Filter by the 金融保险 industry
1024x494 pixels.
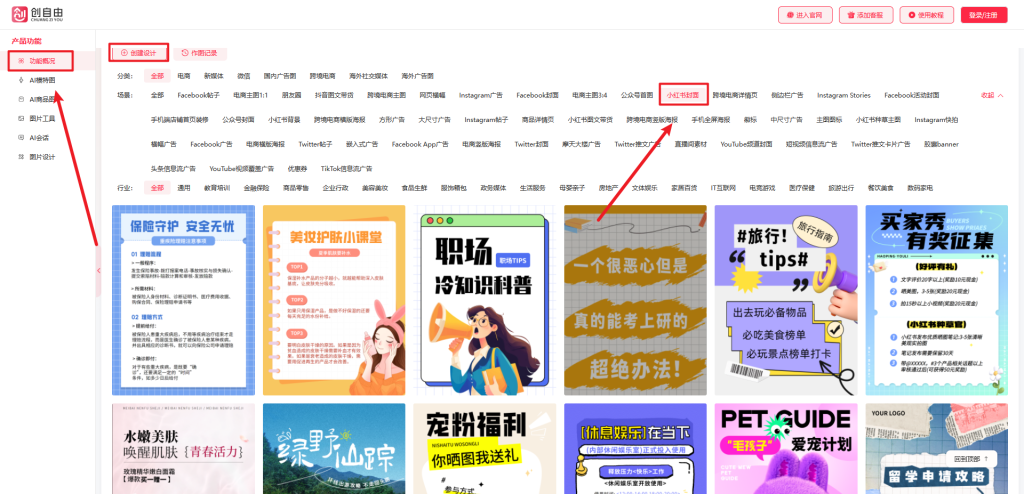coord(256,188)
